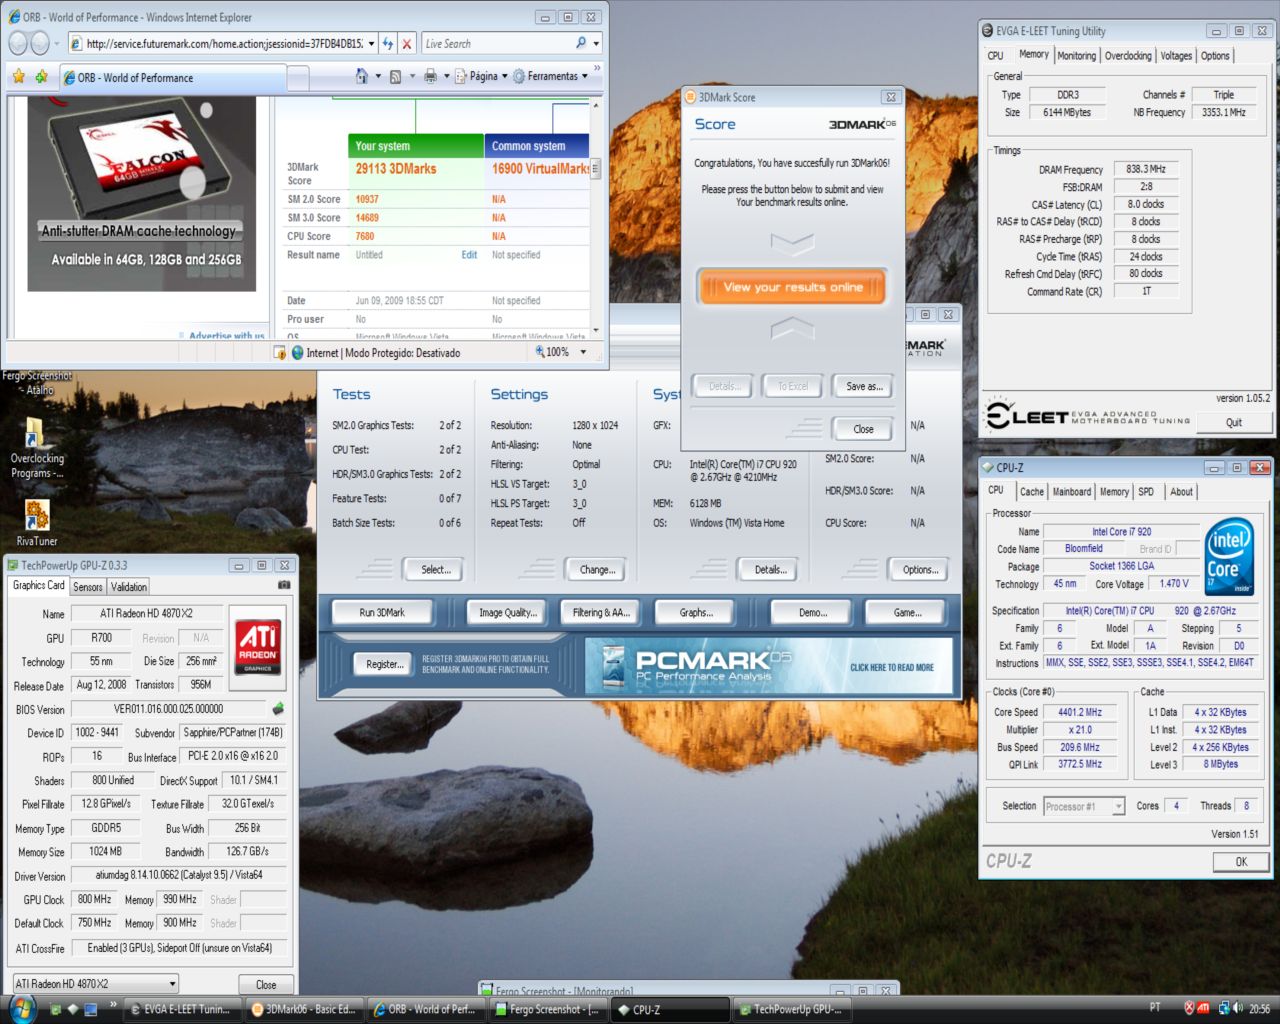Click the GPU-Z screenshot camera icon
Screen dimensions: 1280x1024
(284, 585)
